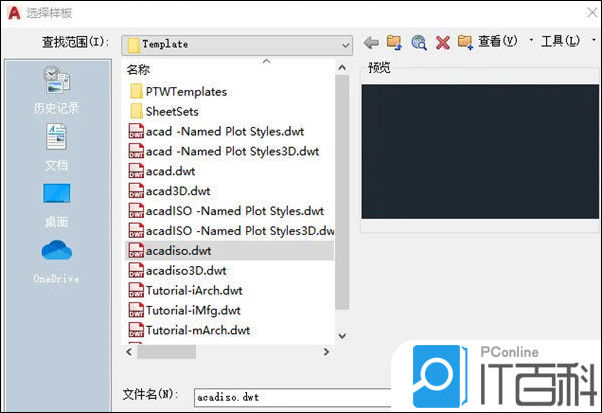Sort list by 名称 column header
Screen dimensions: 602x413
[138, 69]
